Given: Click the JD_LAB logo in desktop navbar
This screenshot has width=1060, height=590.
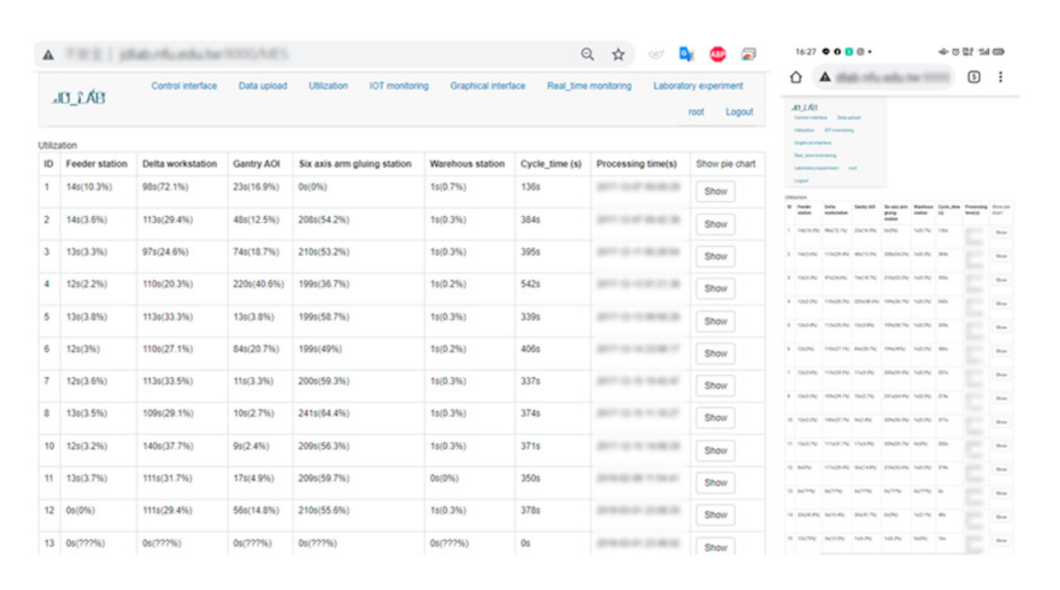Looking at the screenshot, I should click(x=78, y=98).
